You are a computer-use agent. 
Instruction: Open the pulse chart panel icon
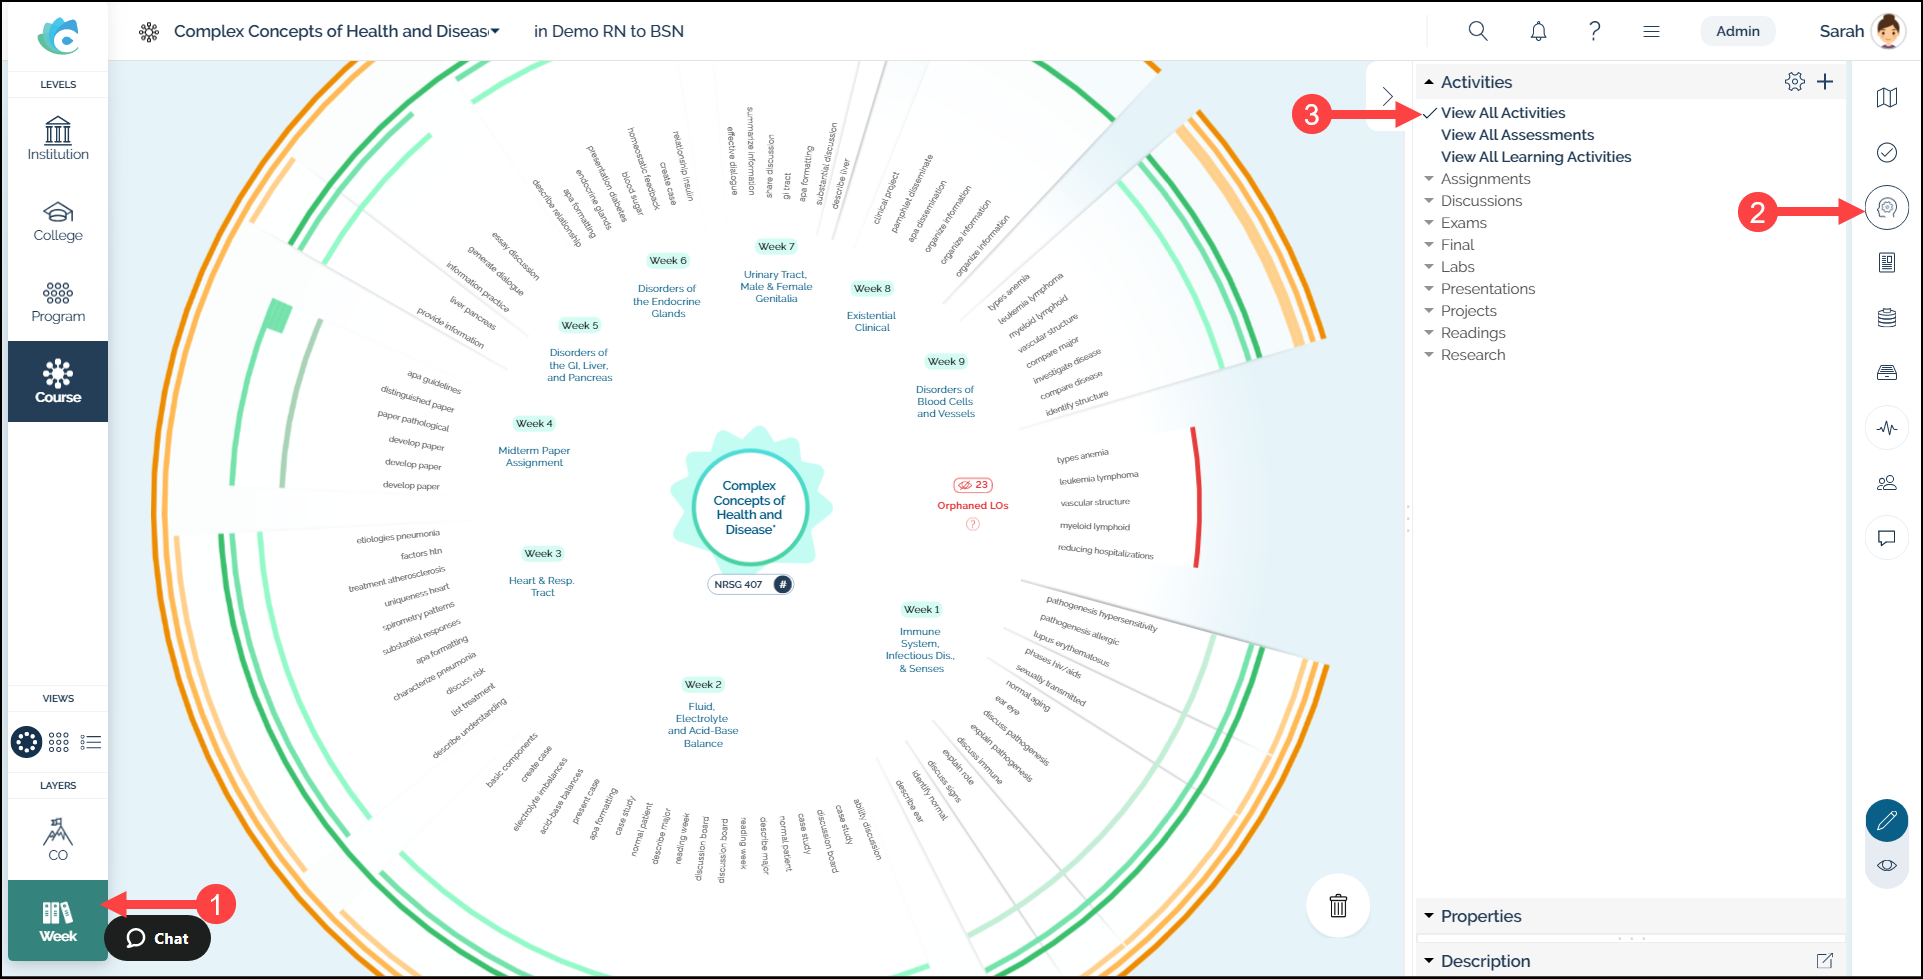pyautogui.click(x=1887, y=428)
